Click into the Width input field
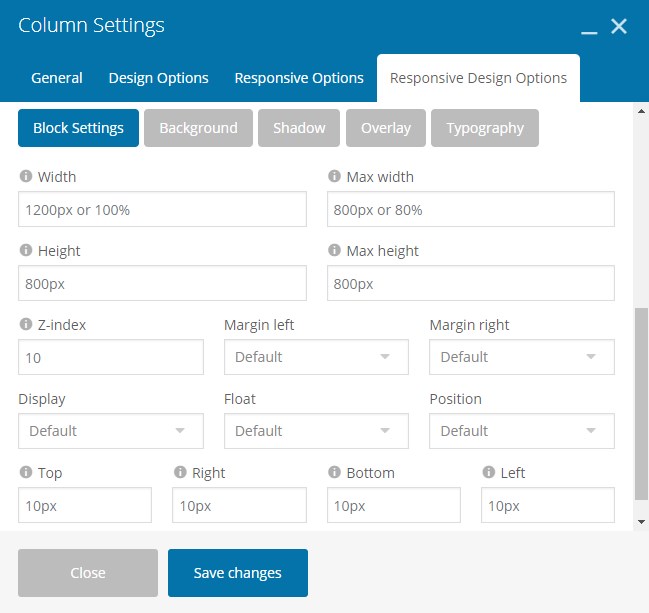Image resolution: width=649 pixels, height=613 pixels. (162, 210)
